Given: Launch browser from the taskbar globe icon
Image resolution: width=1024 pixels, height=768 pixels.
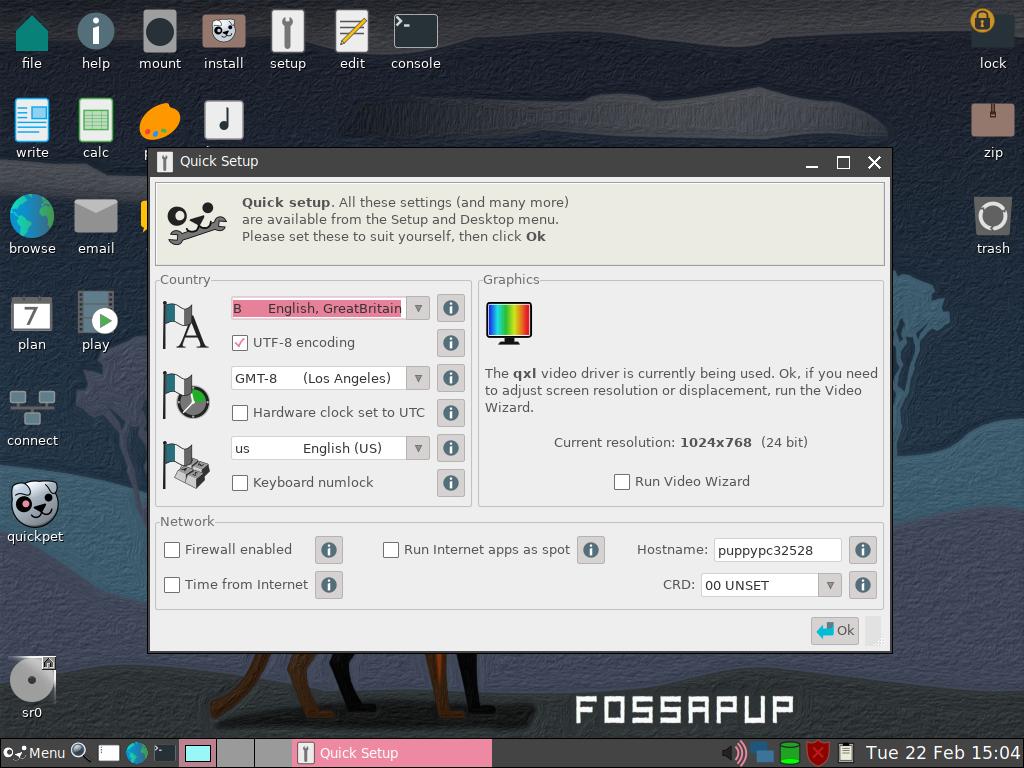Looking at the screenshot, I should [136, 753].
